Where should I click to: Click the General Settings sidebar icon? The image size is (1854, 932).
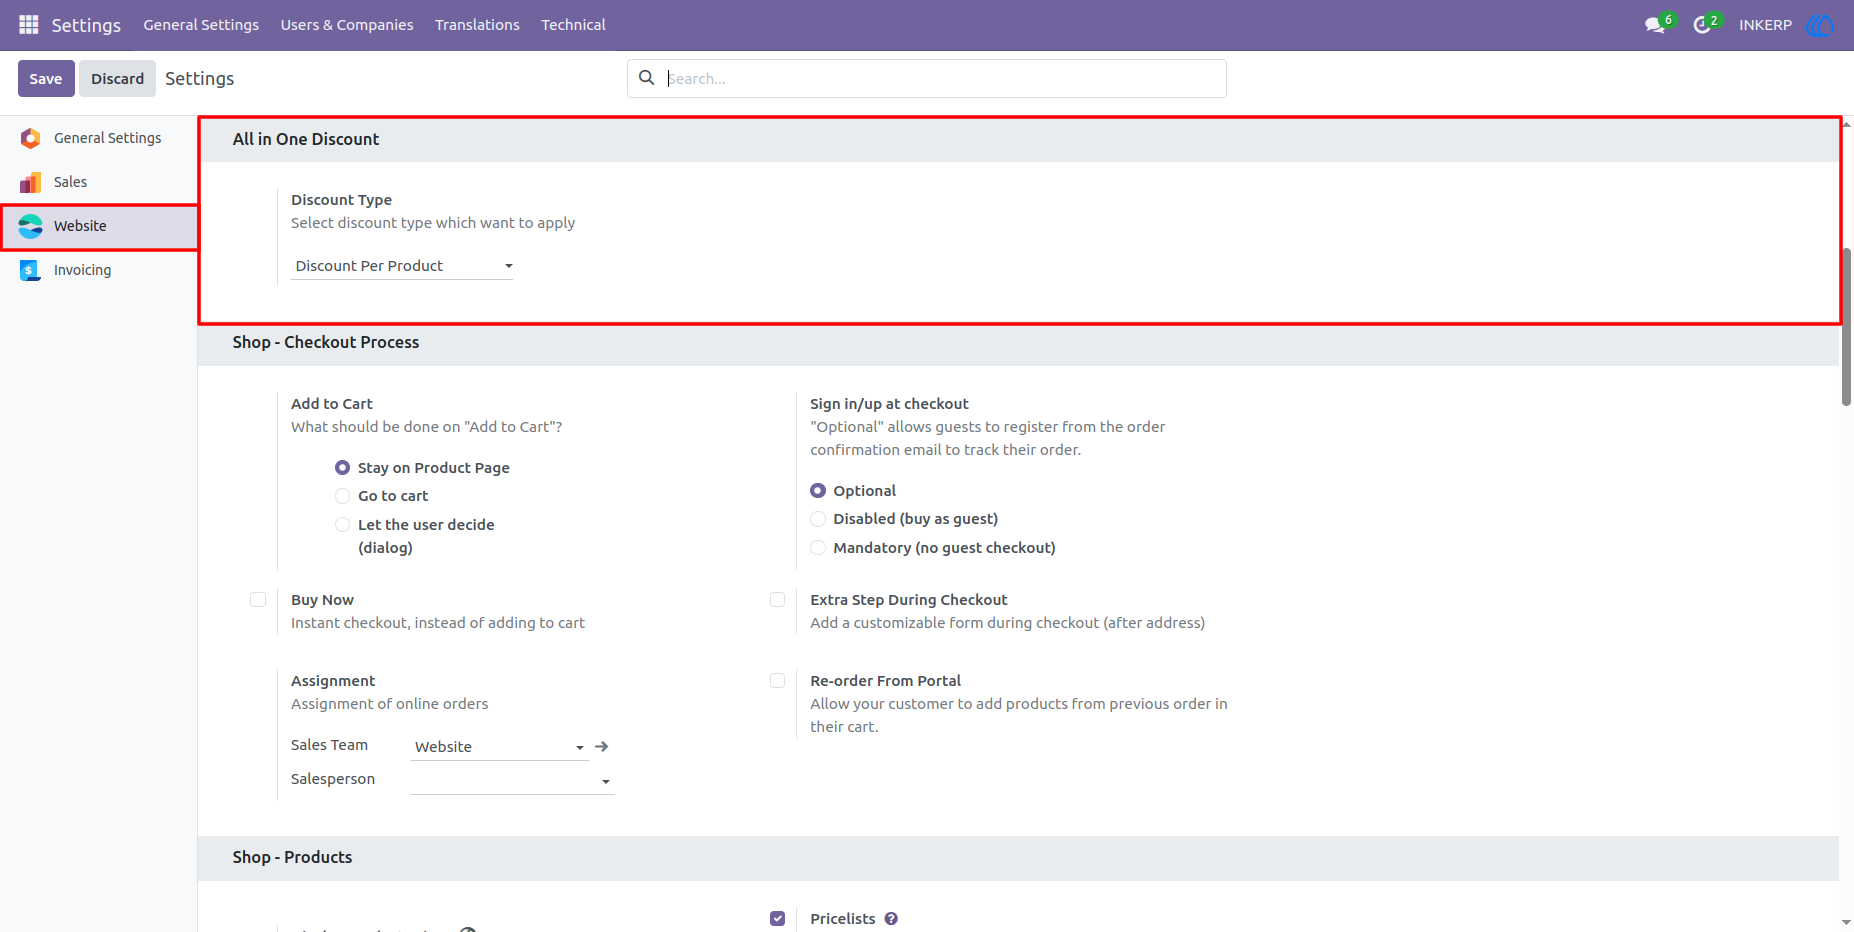31,138
